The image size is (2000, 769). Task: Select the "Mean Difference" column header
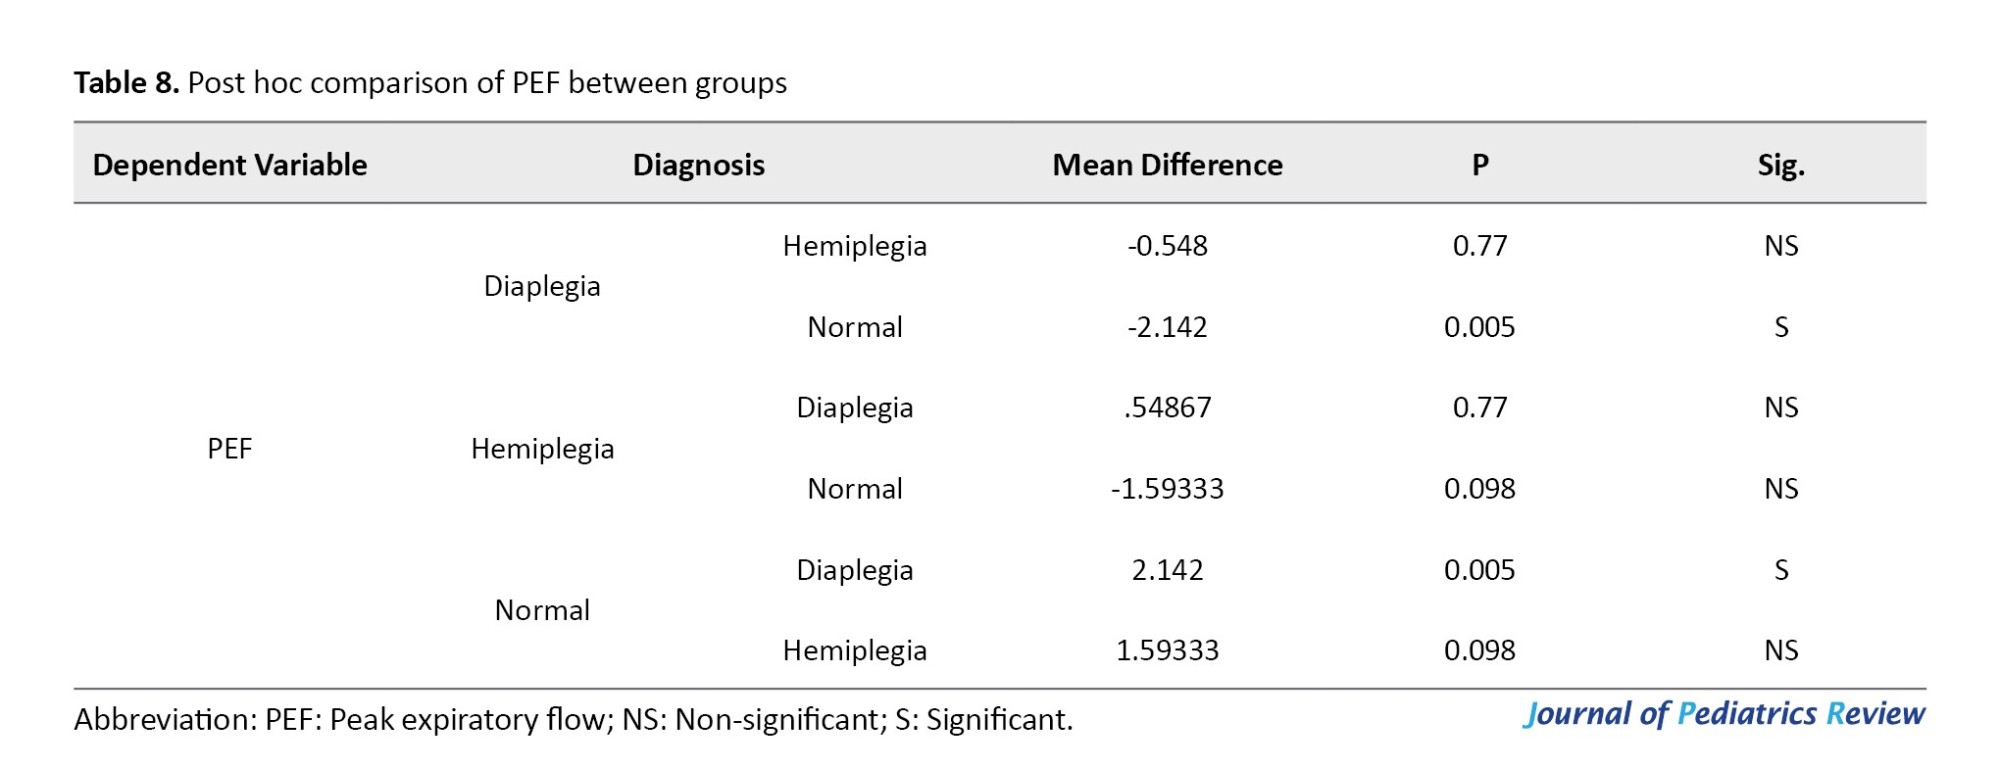click(1167, 165)
